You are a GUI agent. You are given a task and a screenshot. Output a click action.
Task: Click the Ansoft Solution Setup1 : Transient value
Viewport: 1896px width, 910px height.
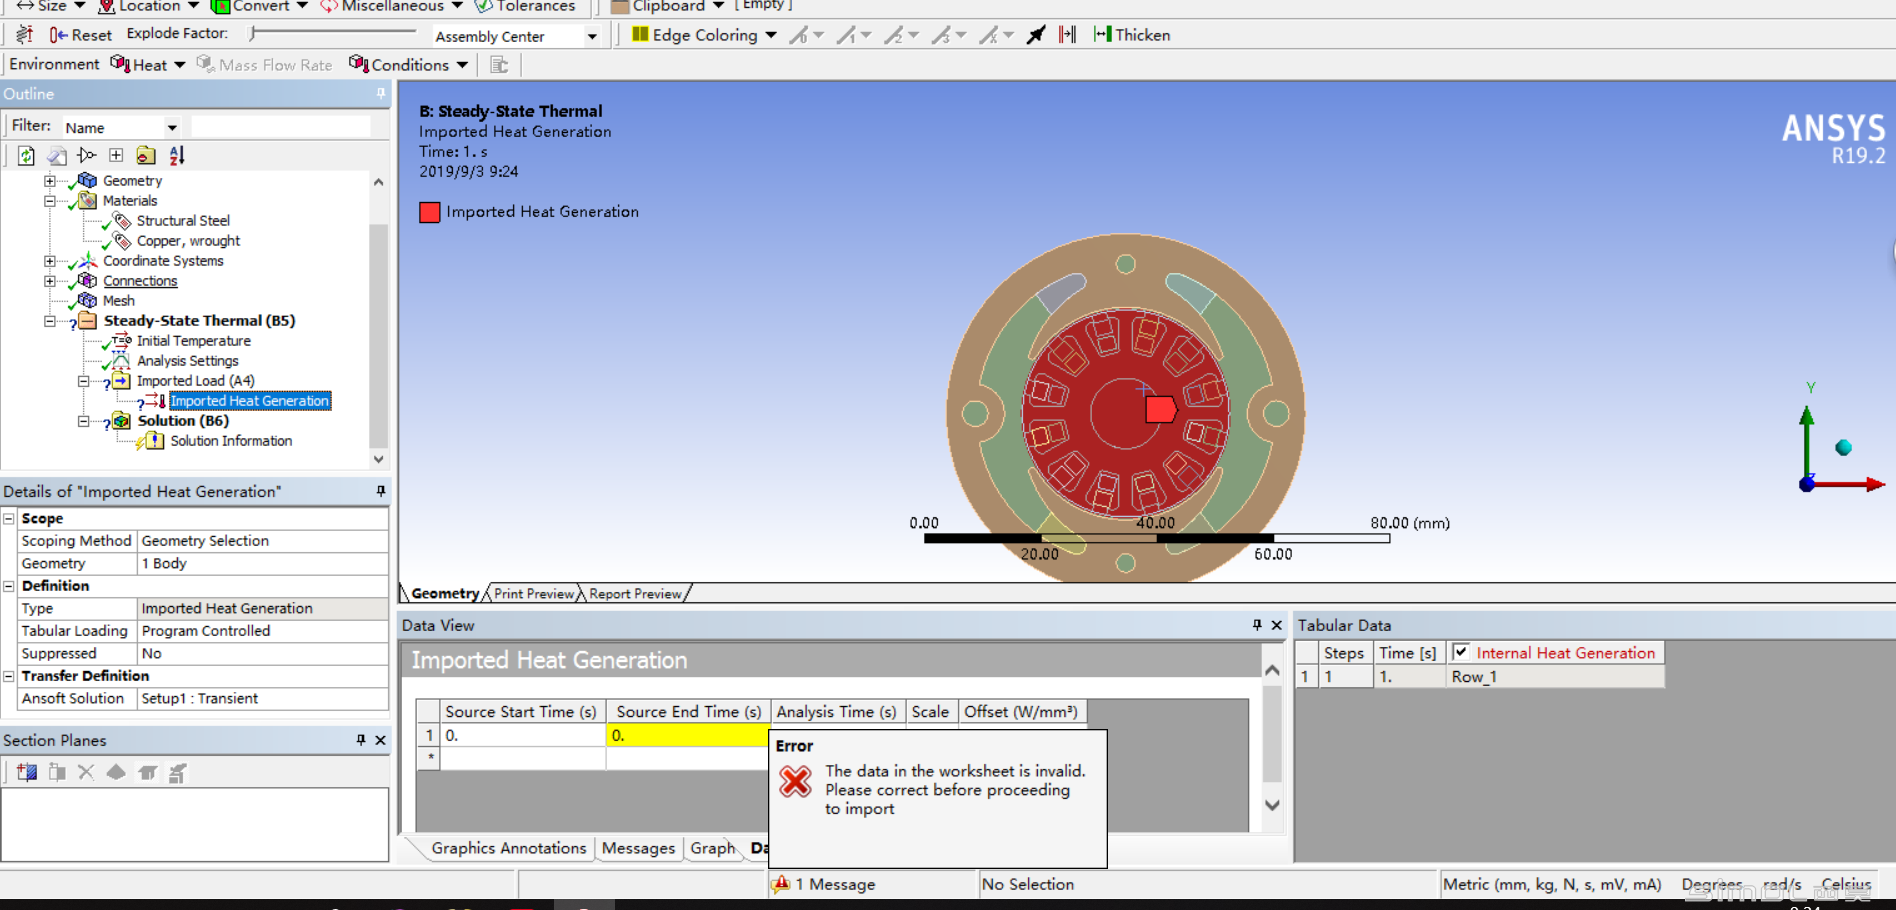point(262,699)
